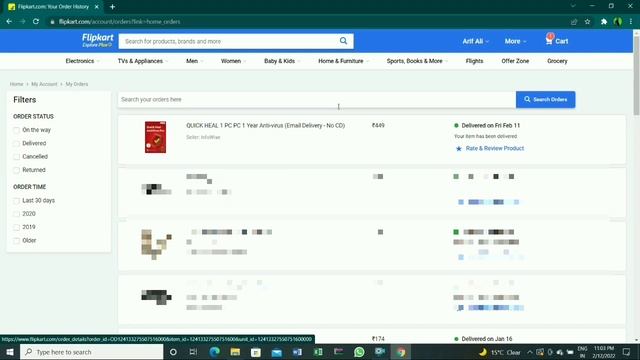The height and width of the screenshot is (360, 640).
Task: Check the Delivered filter
Action: 16,144
